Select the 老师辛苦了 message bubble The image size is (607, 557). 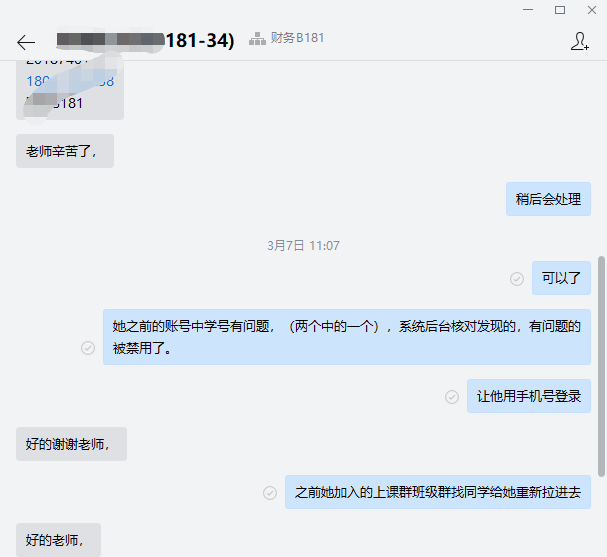point(65,151)
